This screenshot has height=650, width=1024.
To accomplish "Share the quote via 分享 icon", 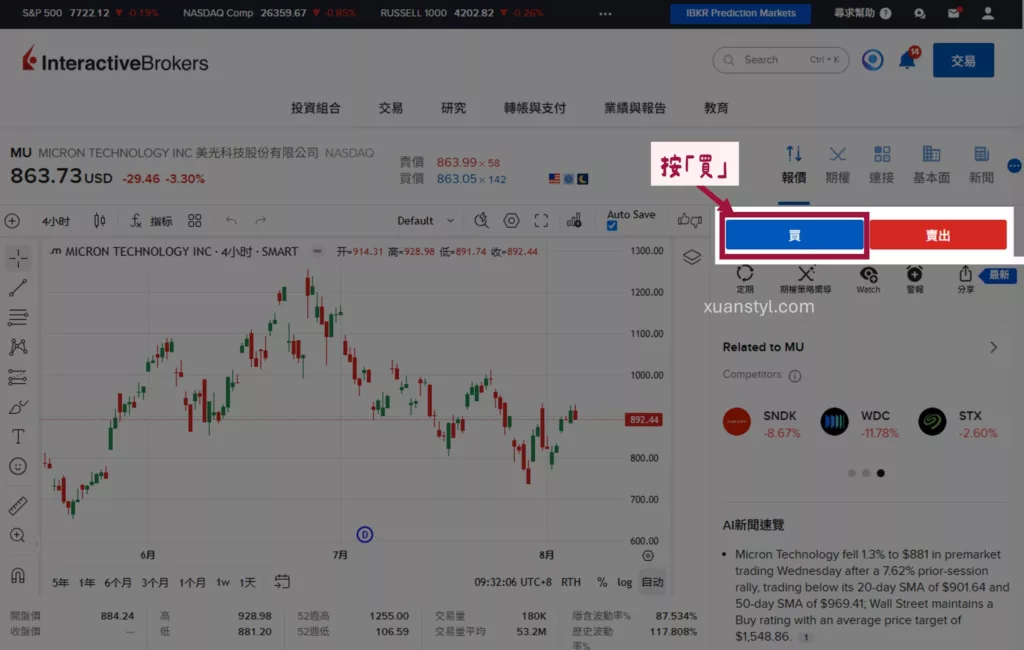I will pos(965,280).
